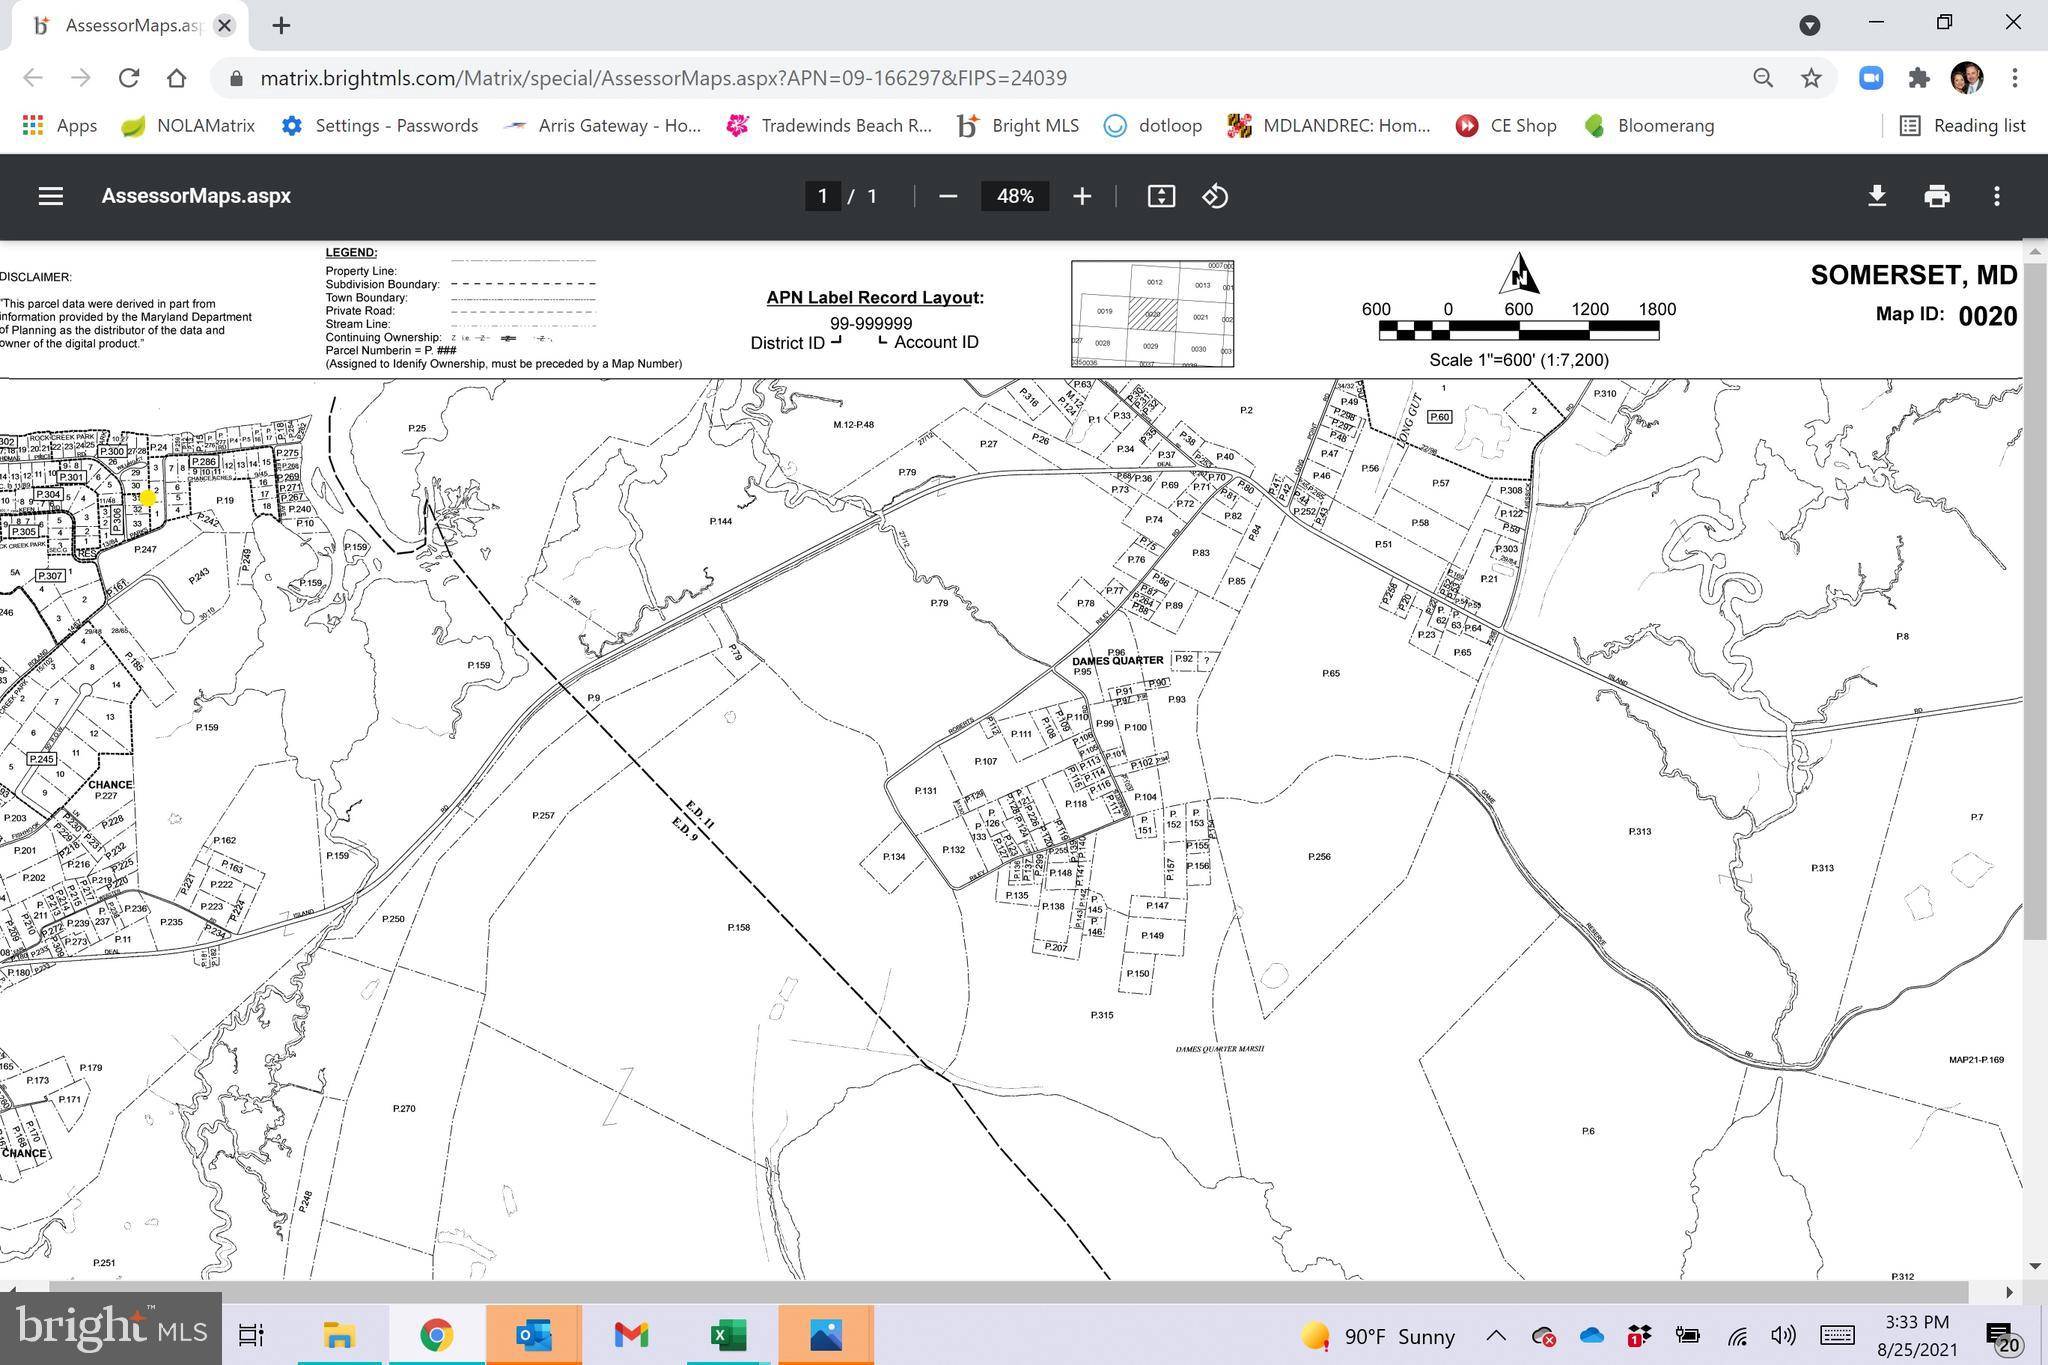Bookmark this page with the star
This screenshot has width=2048, height=1365.
coord(1811,78)
